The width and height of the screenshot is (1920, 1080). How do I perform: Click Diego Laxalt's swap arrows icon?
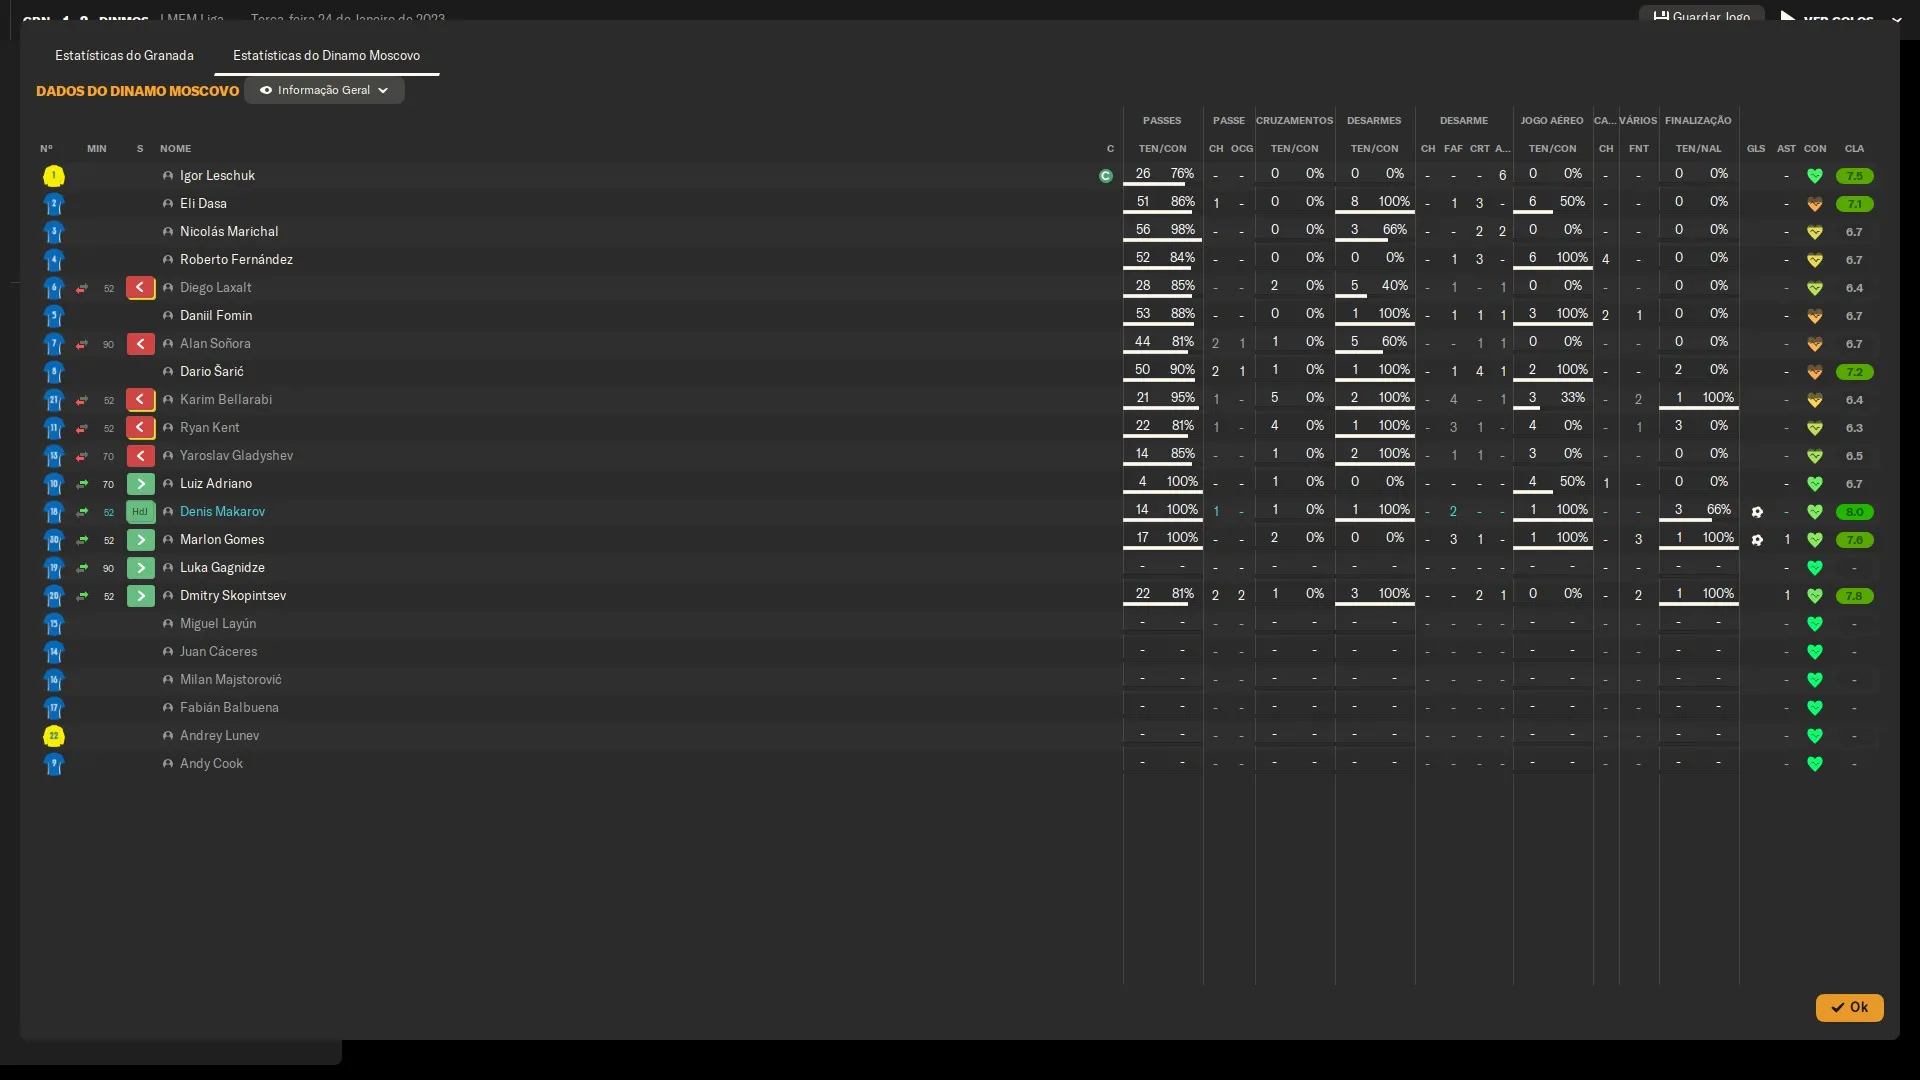[x=82, y=288]
